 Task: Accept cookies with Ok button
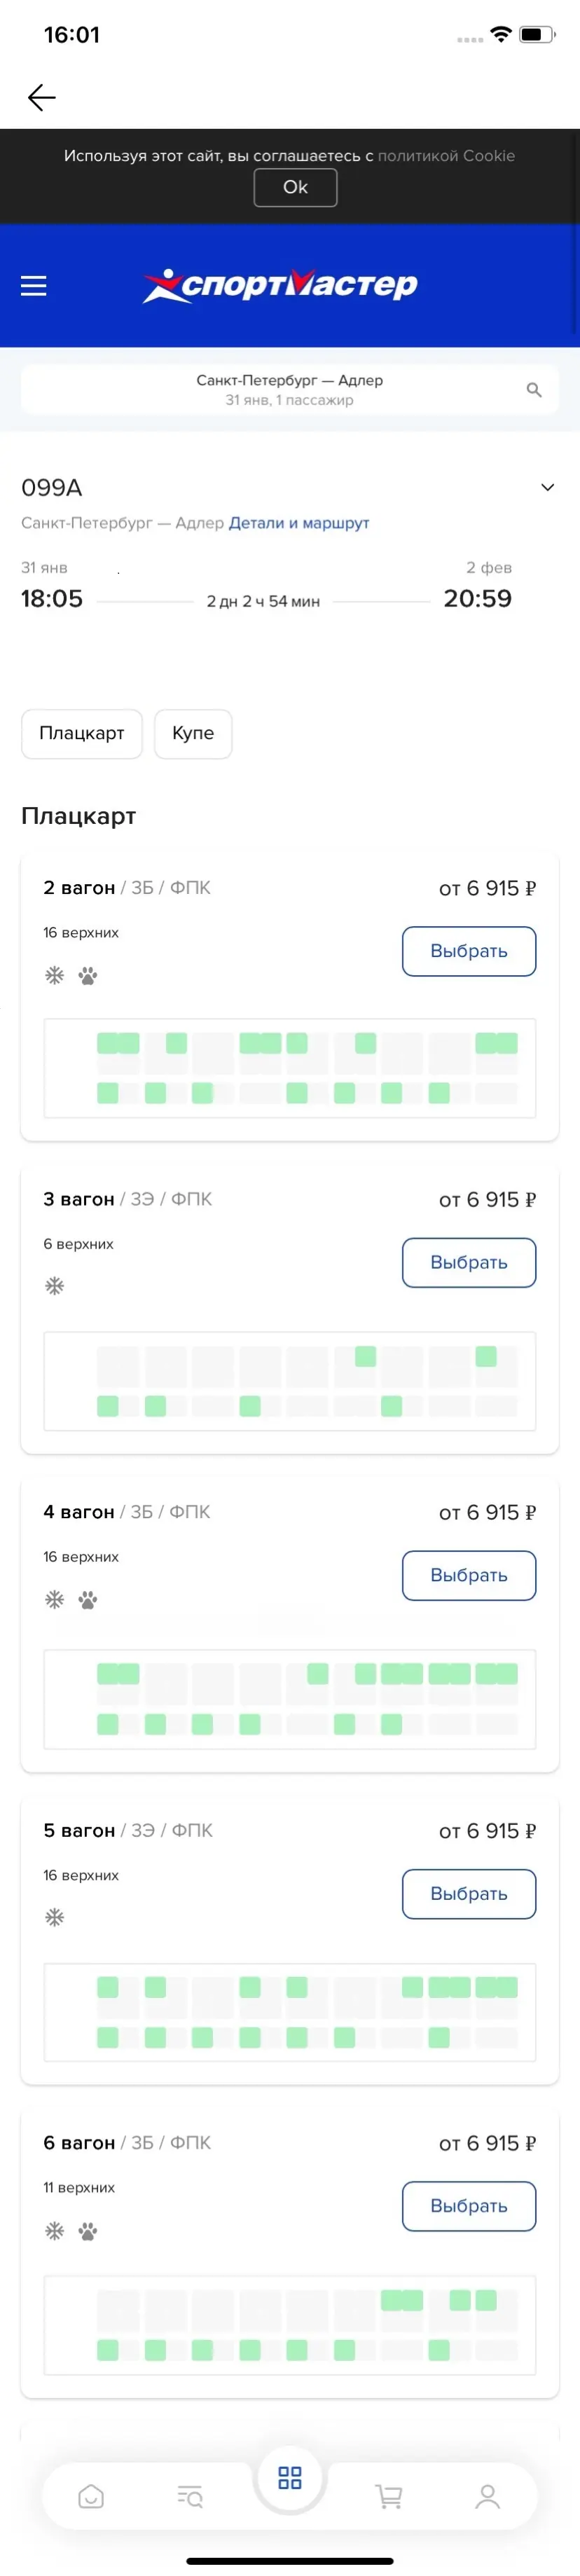(295, 187)
